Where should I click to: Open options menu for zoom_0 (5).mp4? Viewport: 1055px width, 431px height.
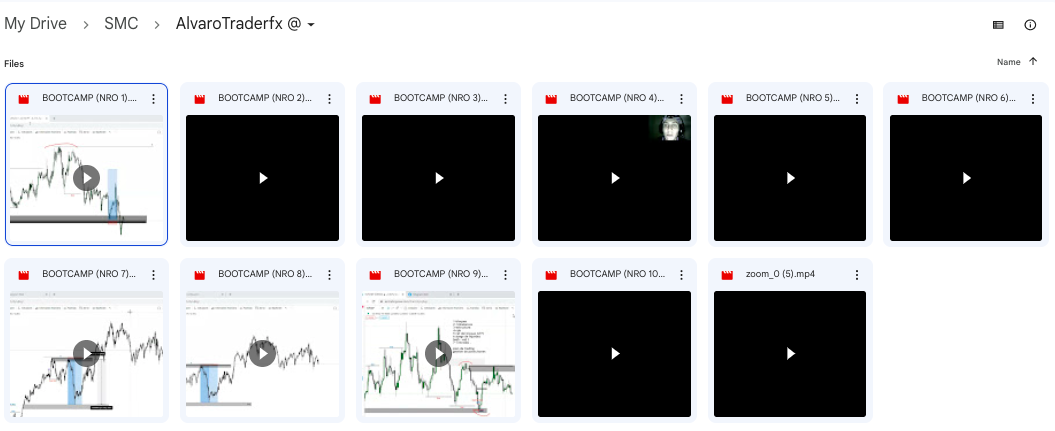(857, 275)
